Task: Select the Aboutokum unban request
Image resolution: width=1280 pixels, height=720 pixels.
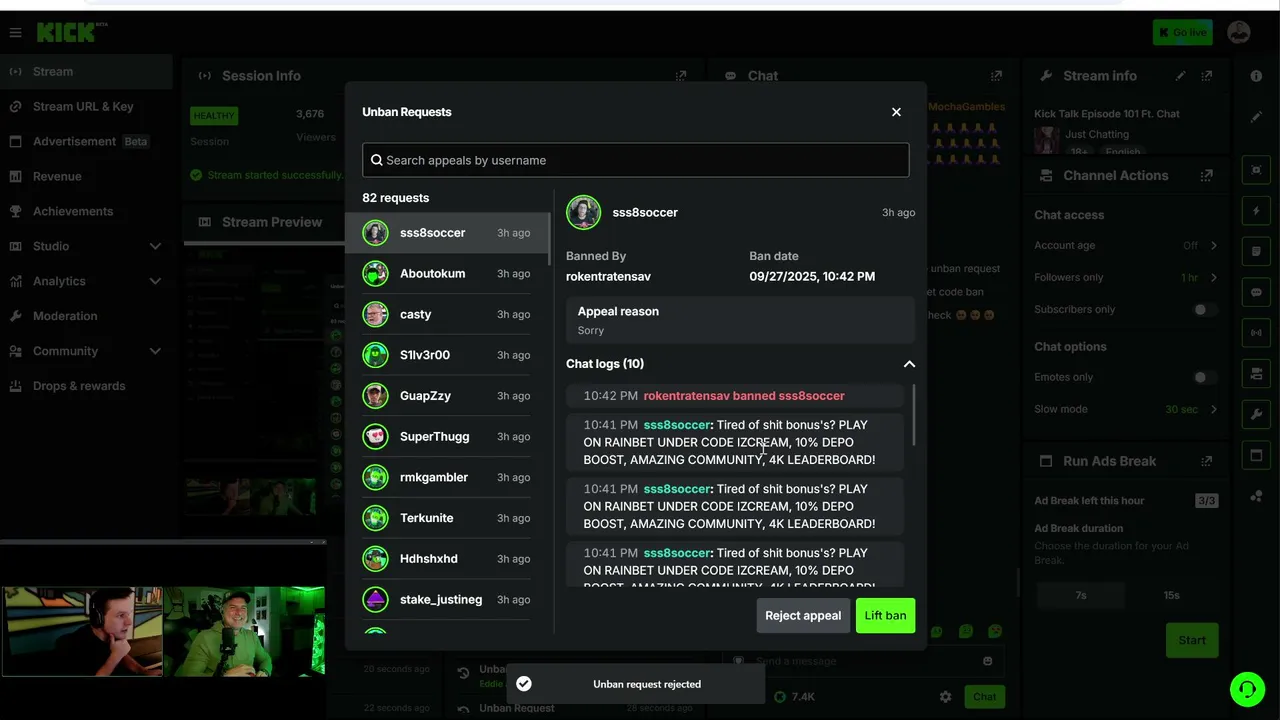Action: [x=447, y=274]
